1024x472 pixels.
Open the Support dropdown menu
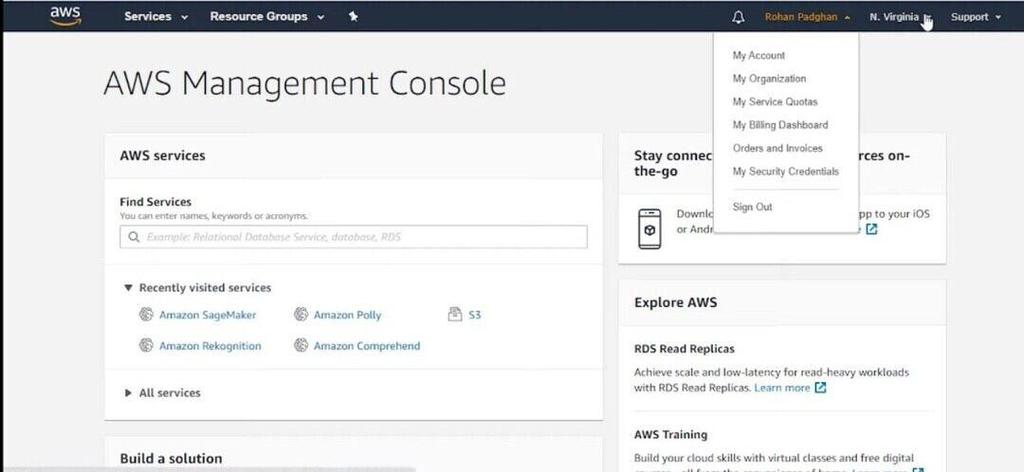[975, 17]
